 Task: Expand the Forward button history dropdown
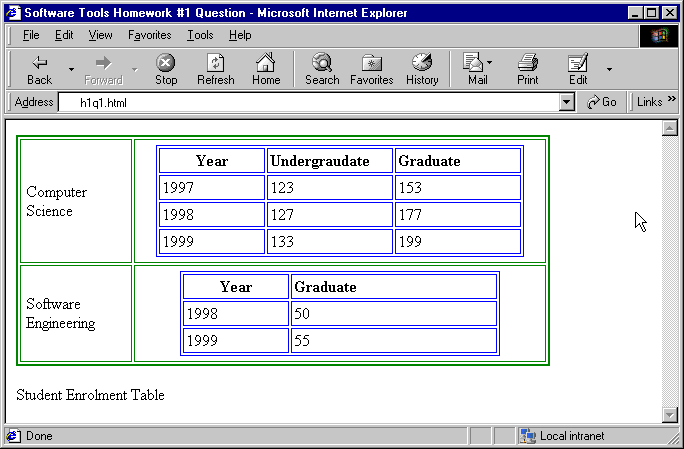coord(135,69)
